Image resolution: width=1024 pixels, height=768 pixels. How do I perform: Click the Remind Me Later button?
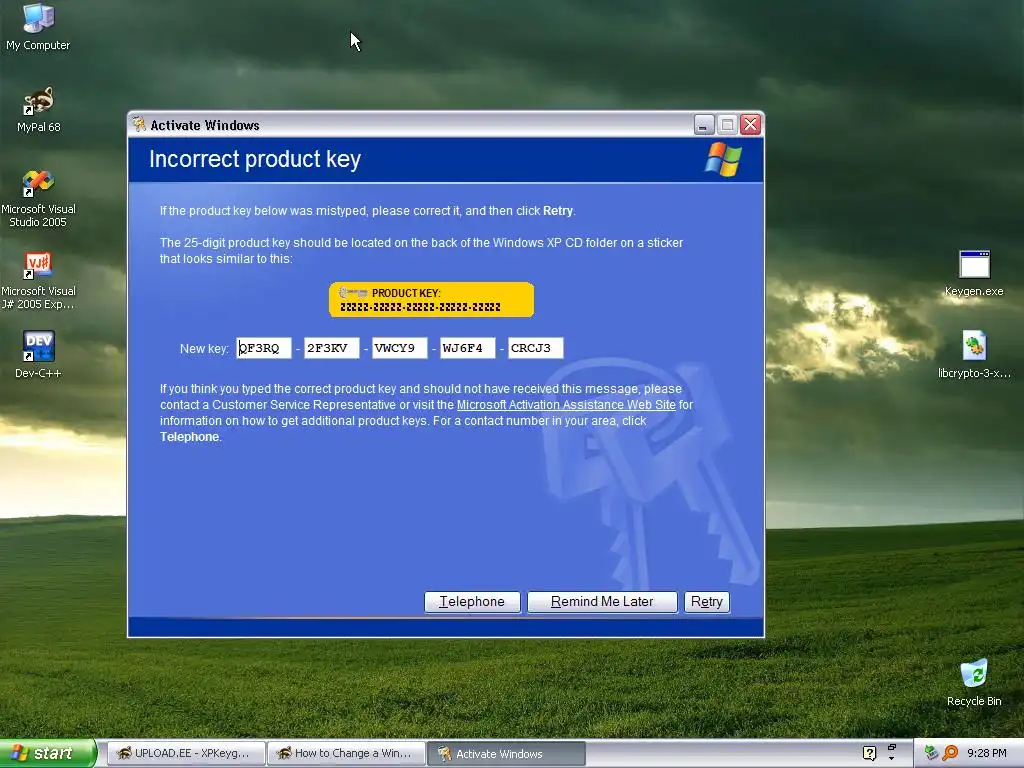602,601
